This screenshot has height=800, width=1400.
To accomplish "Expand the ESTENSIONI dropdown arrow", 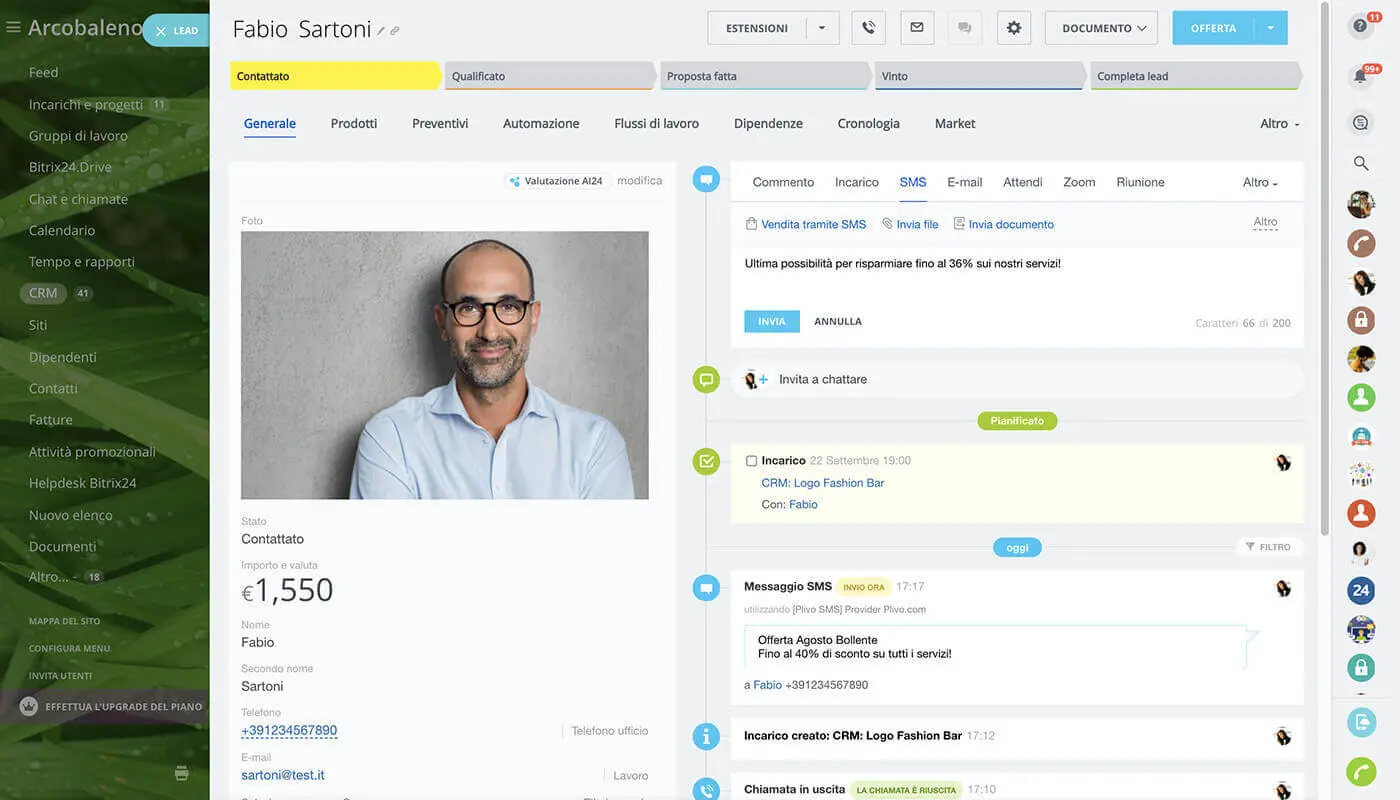I will tap(822, 28).
